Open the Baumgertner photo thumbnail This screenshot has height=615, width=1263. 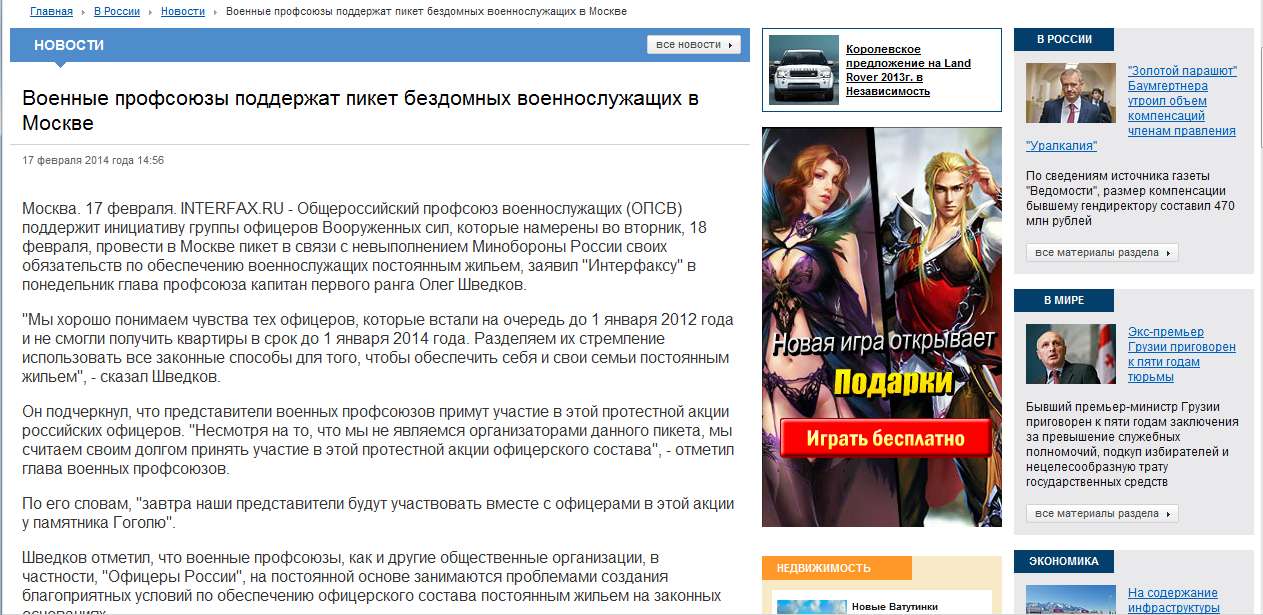coord(1072,93)
